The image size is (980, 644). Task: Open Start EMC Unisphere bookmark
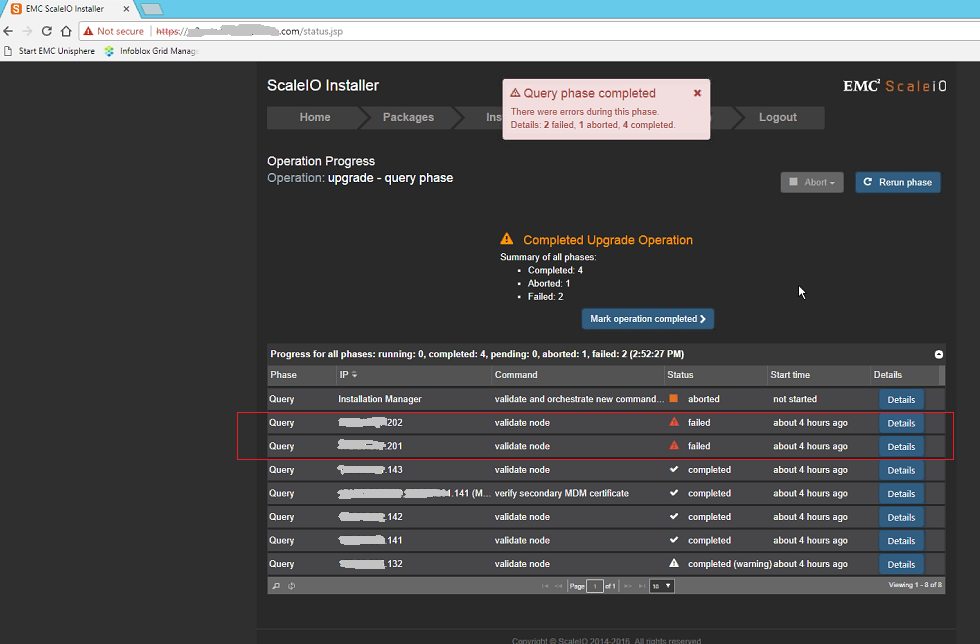[x=50, y=51]
